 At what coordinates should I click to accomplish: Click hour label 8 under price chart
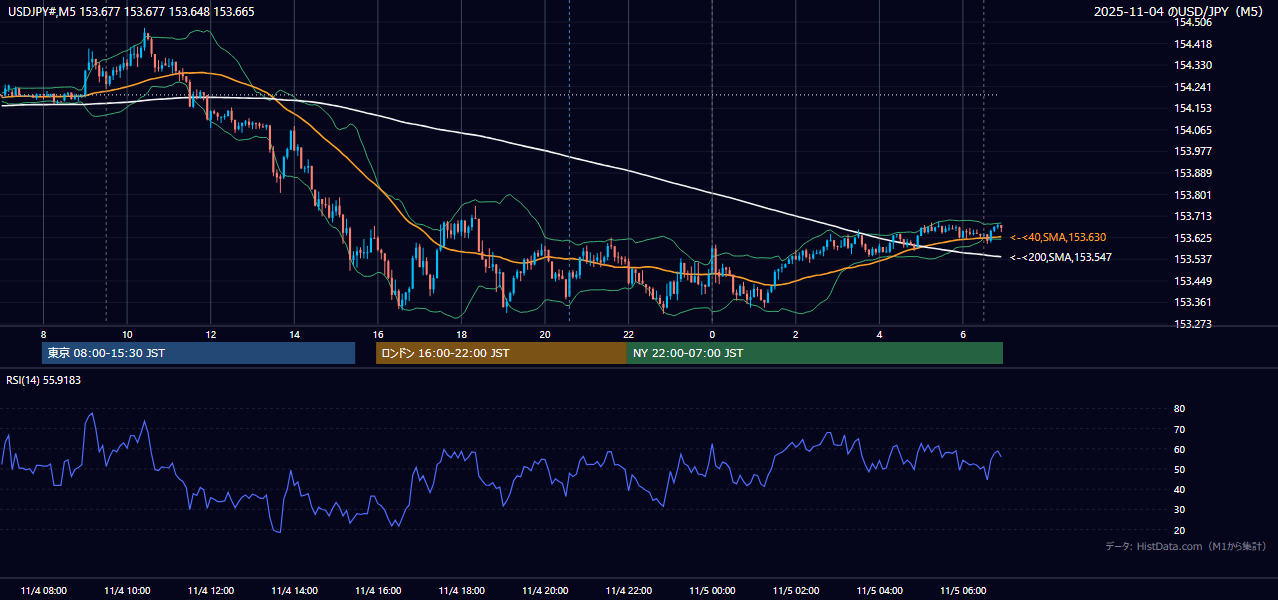pyautogui.click(x=43, y=334)
